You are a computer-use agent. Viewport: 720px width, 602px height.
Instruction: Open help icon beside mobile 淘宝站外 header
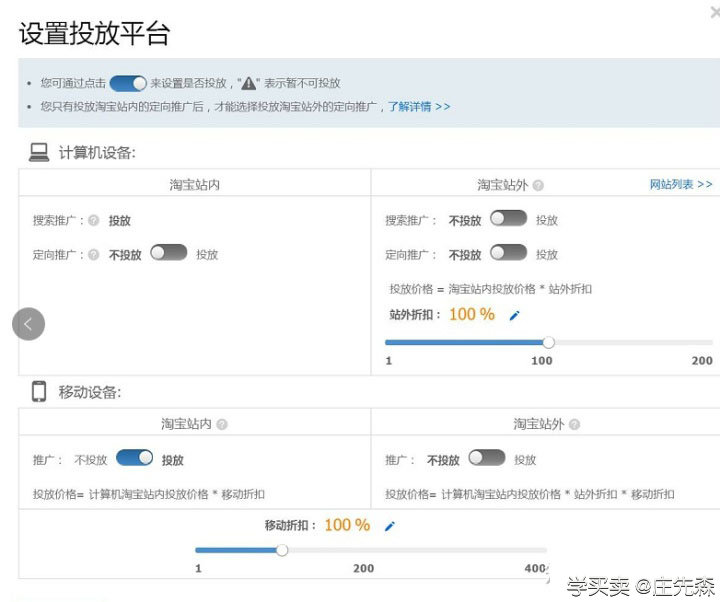click(574, 424)
